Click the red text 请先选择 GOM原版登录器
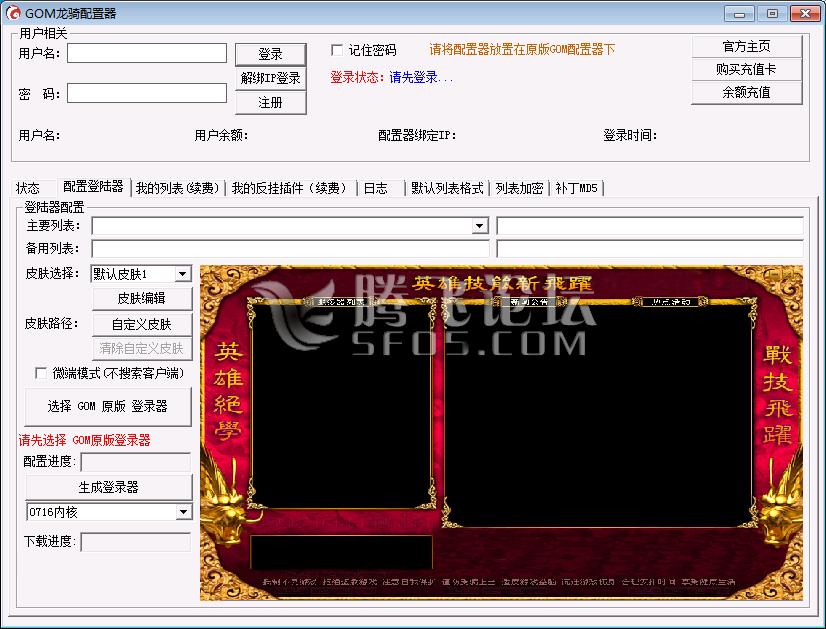The width and height of the screenshot is (826, 629). tap(85, 440)
